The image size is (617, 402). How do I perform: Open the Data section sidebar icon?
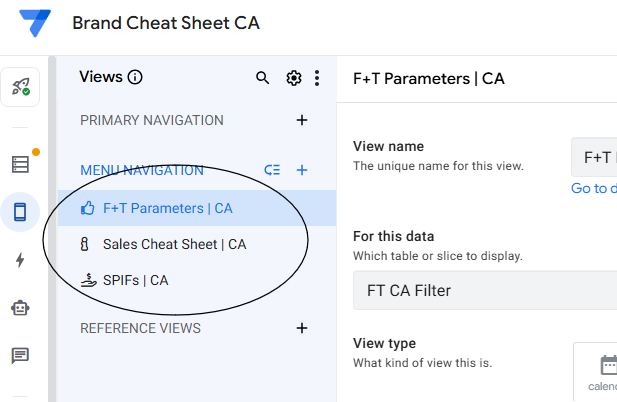(20, 164)
